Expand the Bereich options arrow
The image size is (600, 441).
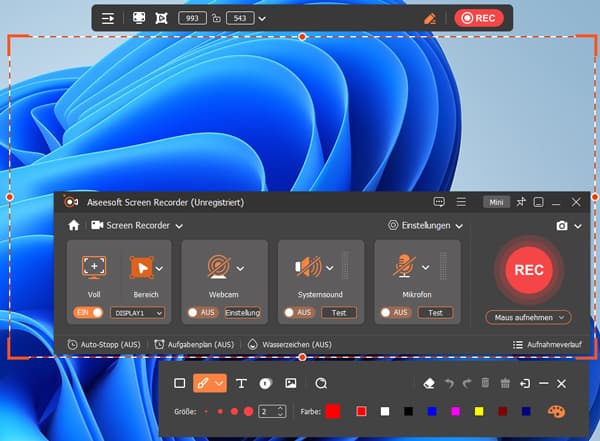[x=160, y=268]
